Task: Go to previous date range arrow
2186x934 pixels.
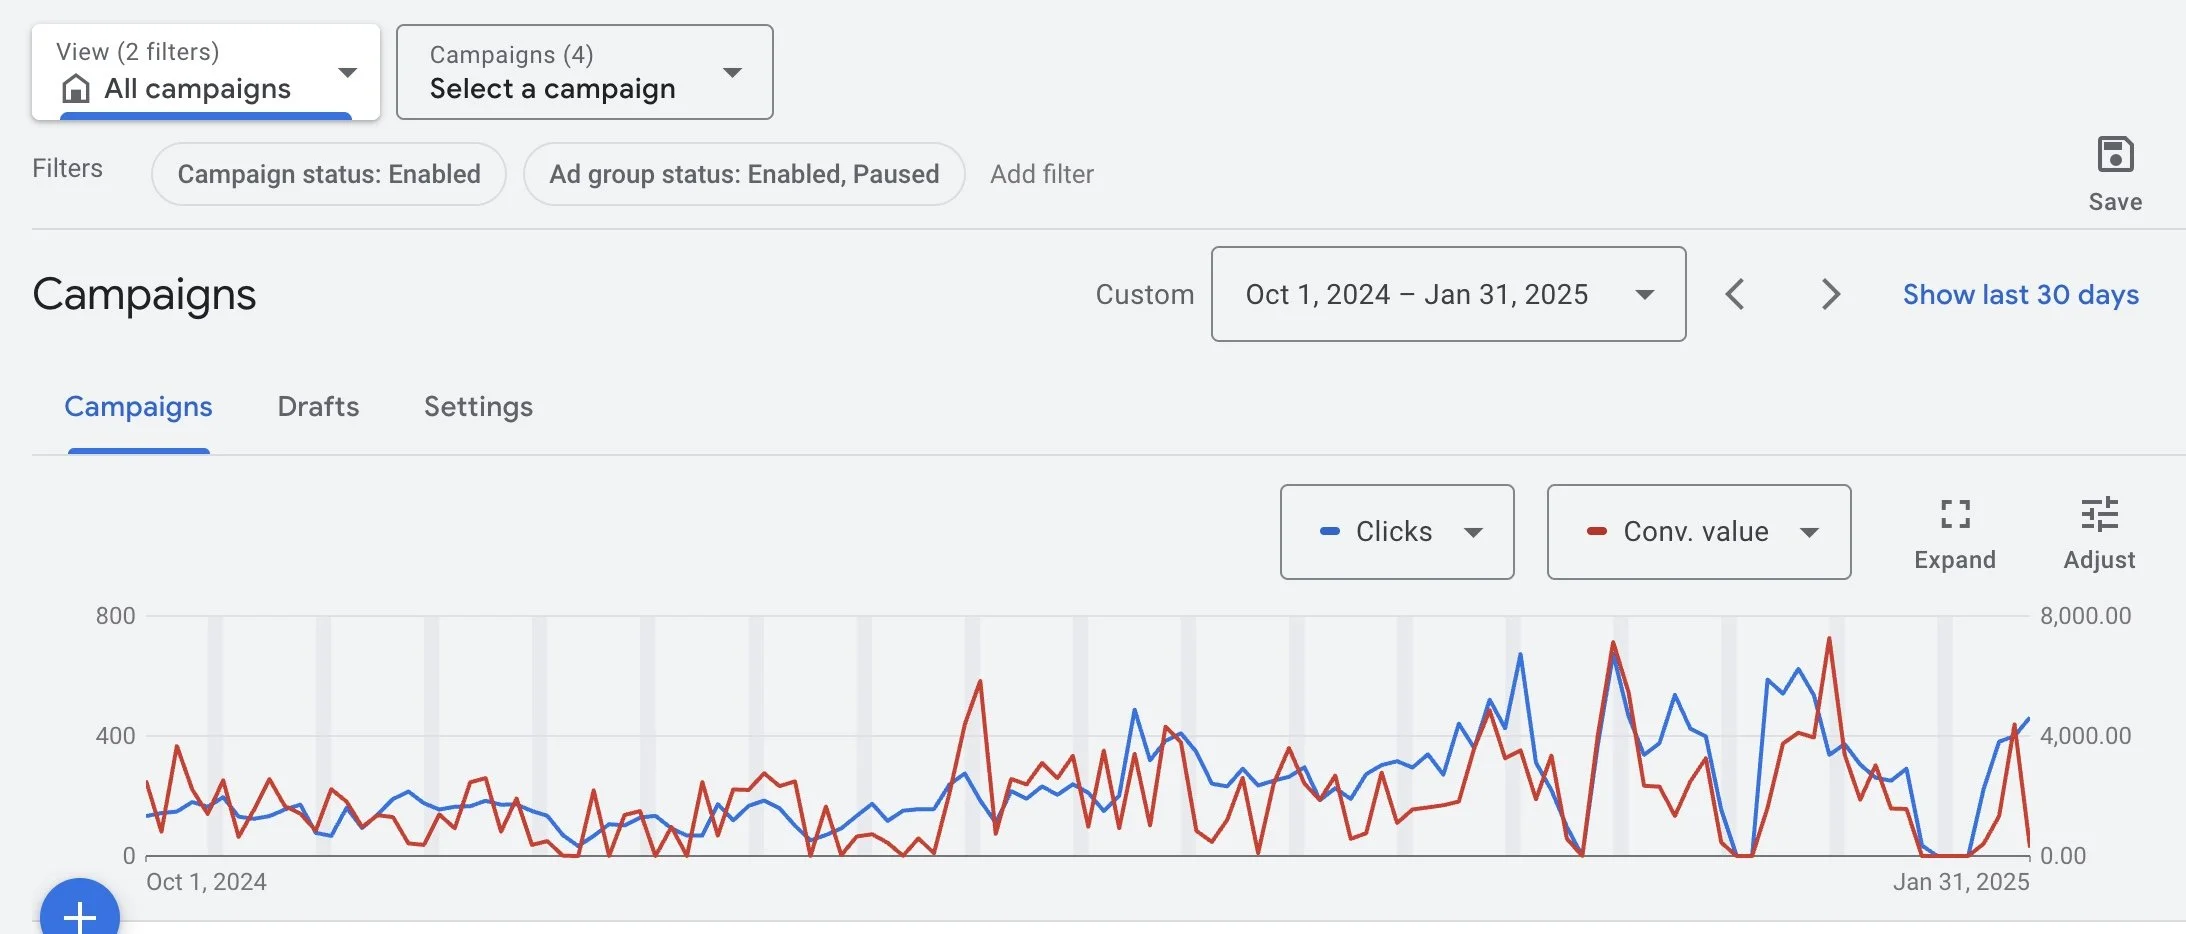Action: click(1736, 294)
